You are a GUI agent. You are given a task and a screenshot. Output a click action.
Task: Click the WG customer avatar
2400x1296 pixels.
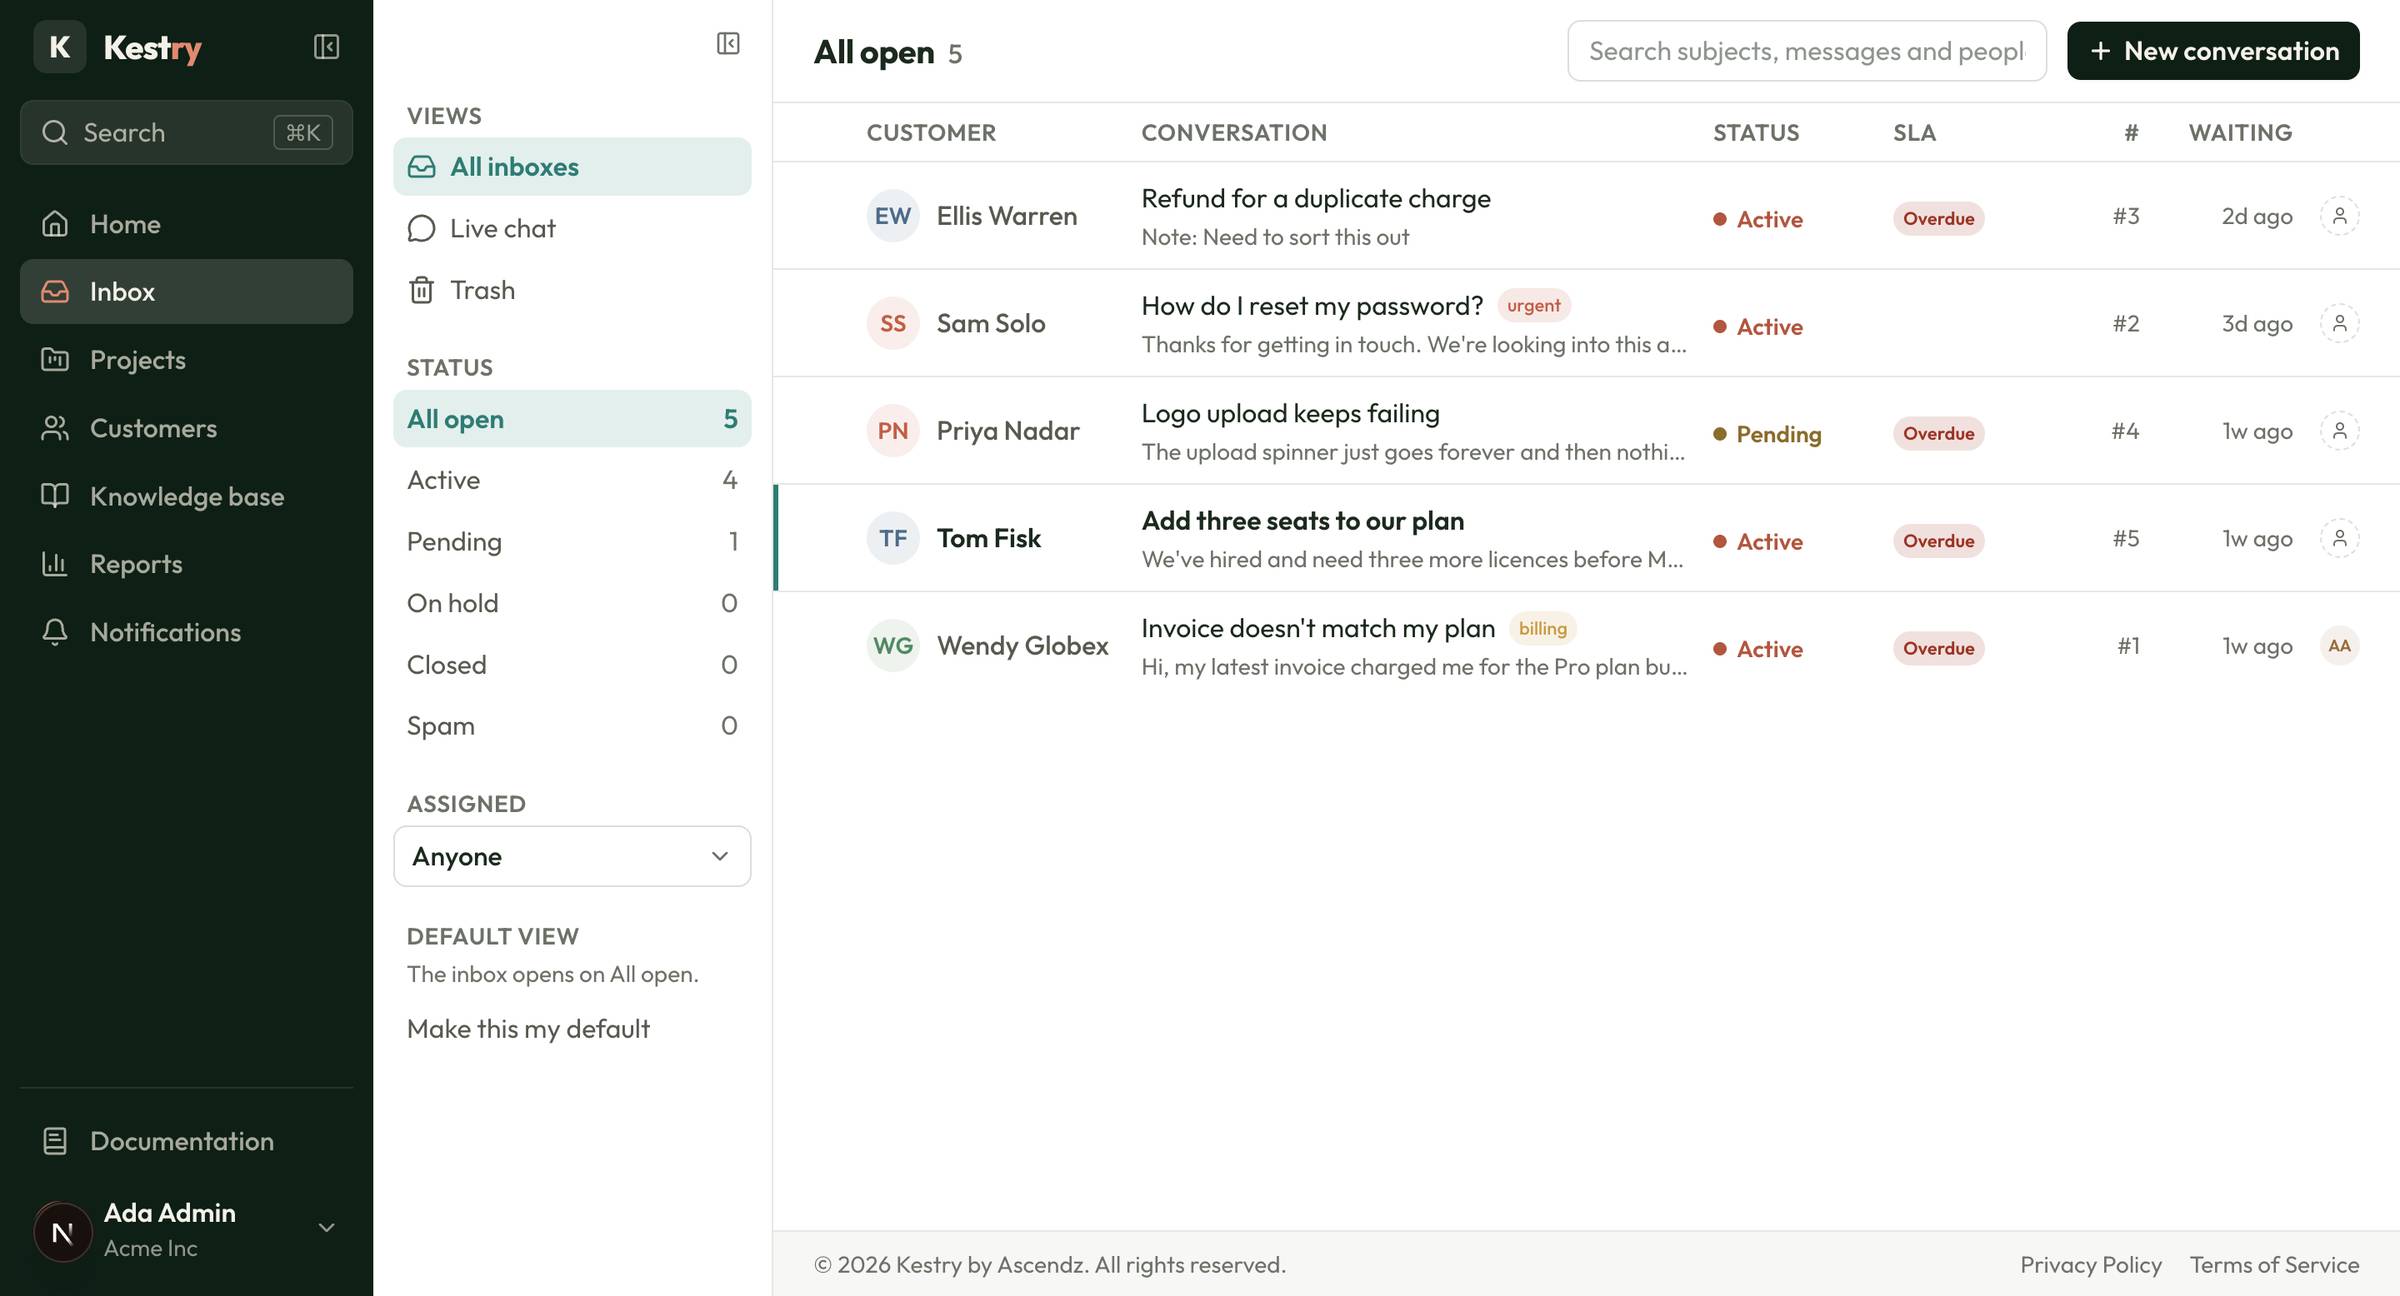[893, 646]
